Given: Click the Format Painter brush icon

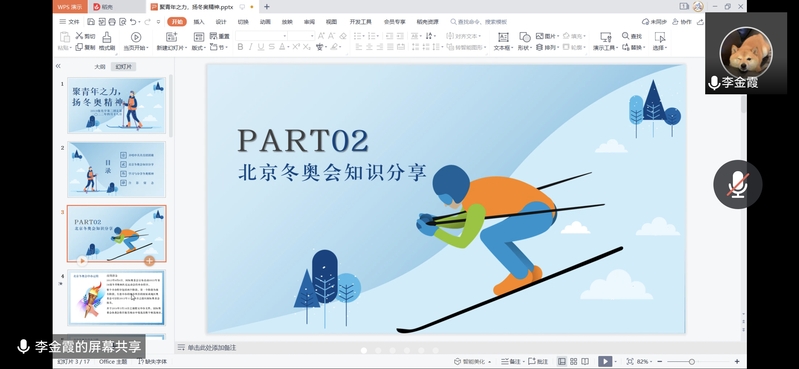Looking at the screenshot, I should tap(106, 37).
